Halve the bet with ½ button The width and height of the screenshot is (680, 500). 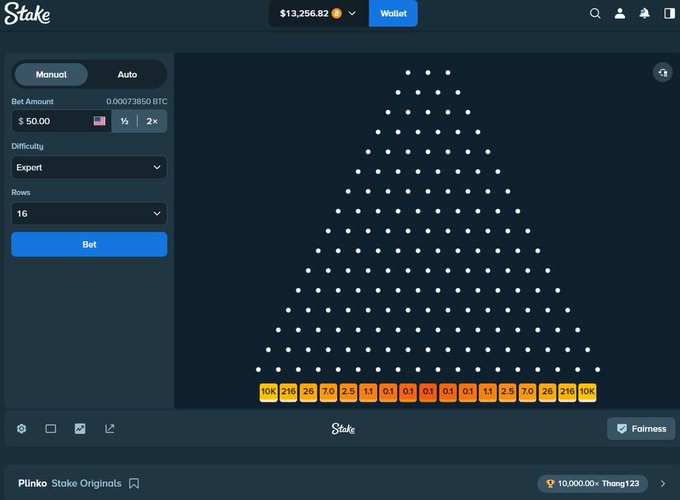124,121
